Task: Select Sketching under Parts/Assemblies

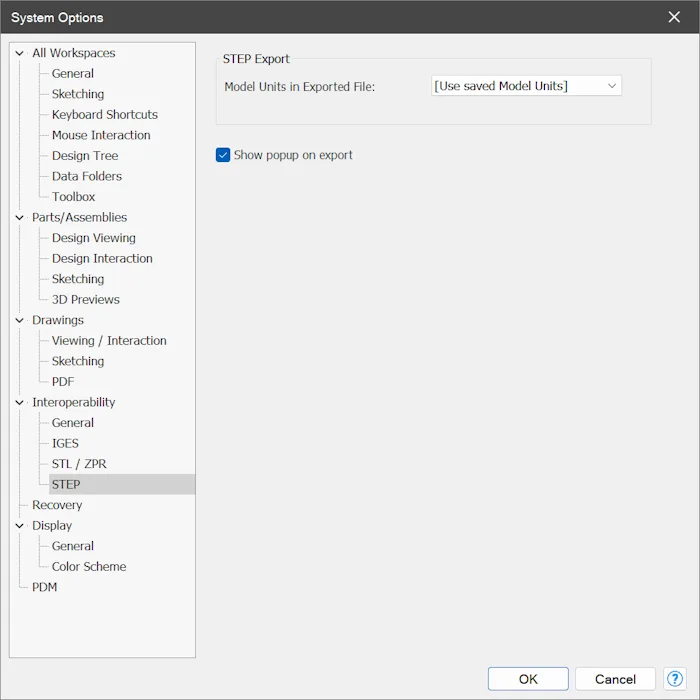Action: point(78,279)
